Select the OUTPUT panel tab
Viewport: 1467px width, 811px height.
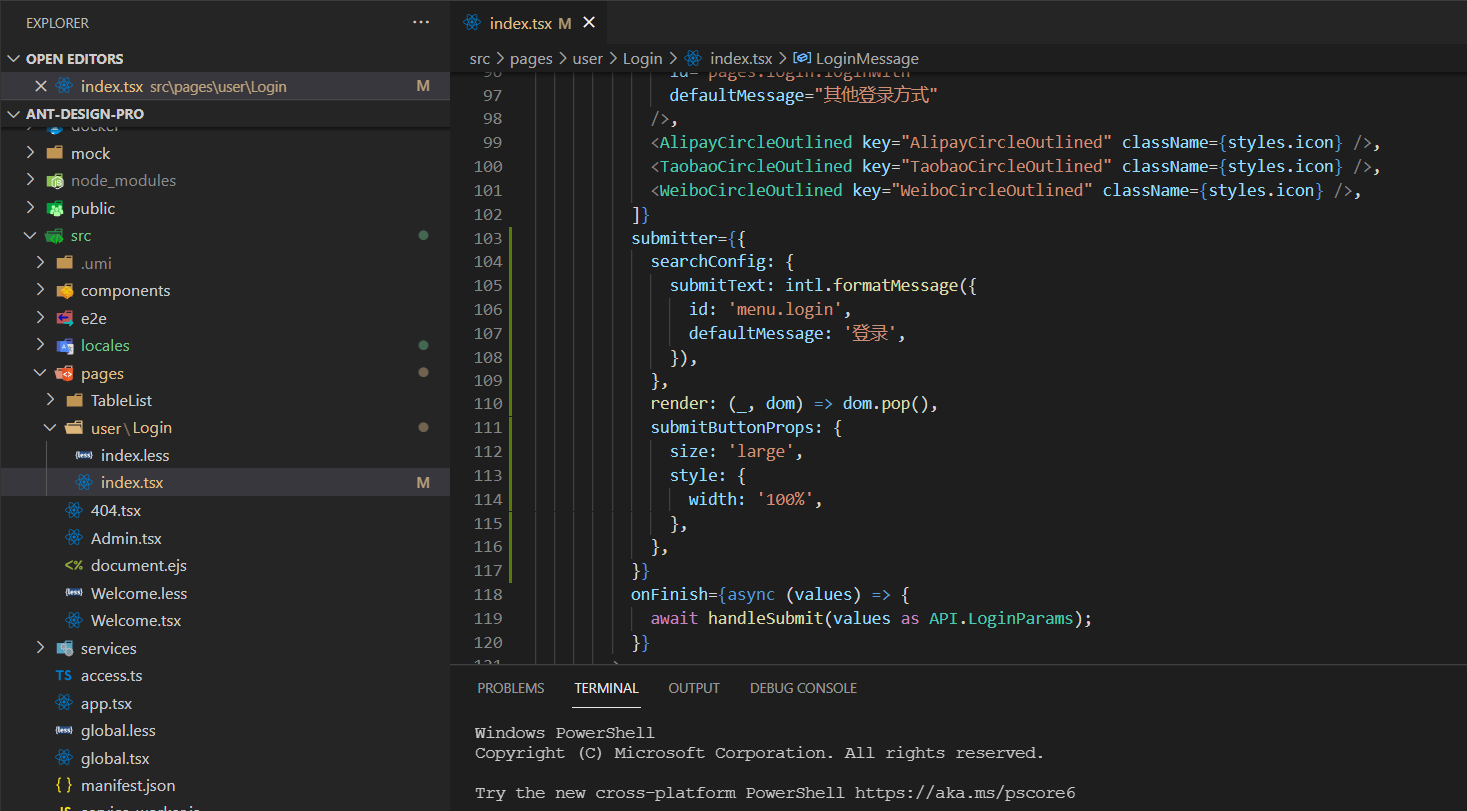[694, 688]
